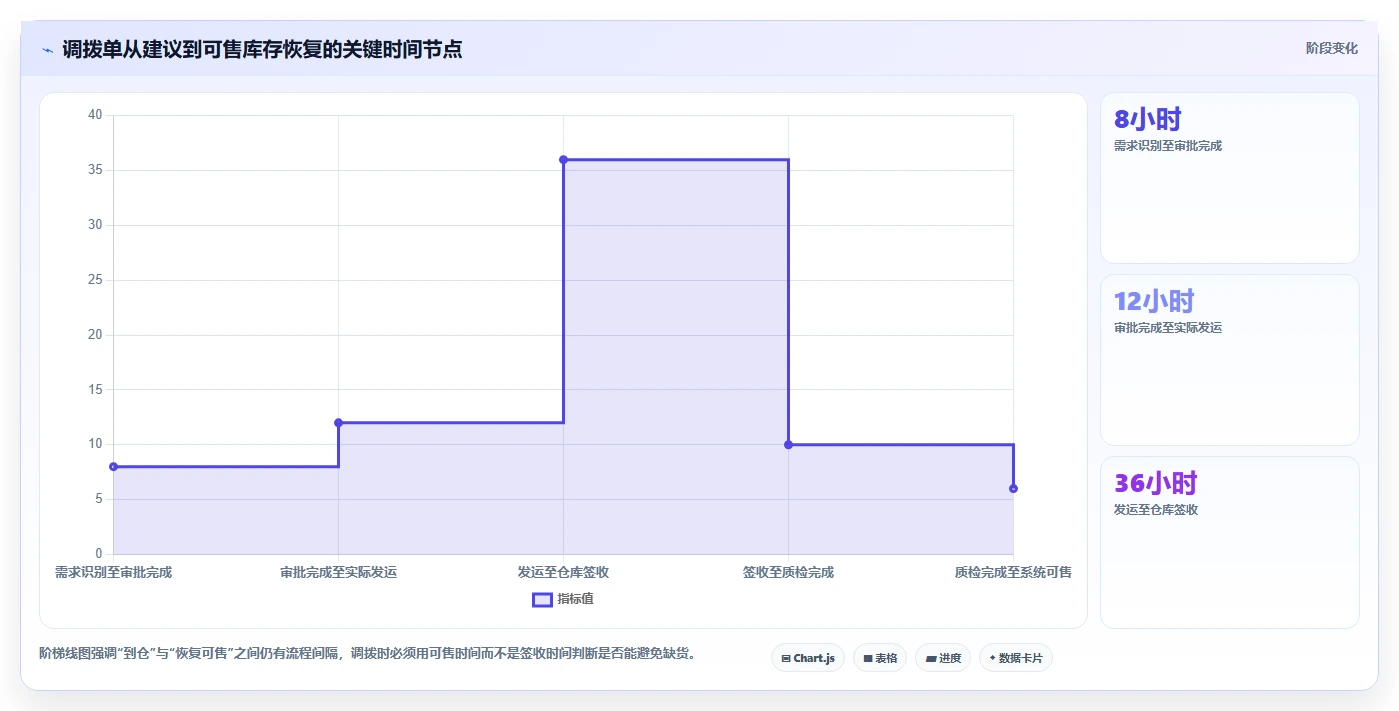Viewport: 1399px width, 711px height.
Task: Click the caption text starting with 阶梯线图强调
Action: pyautogui.click(x=367, y=654)
